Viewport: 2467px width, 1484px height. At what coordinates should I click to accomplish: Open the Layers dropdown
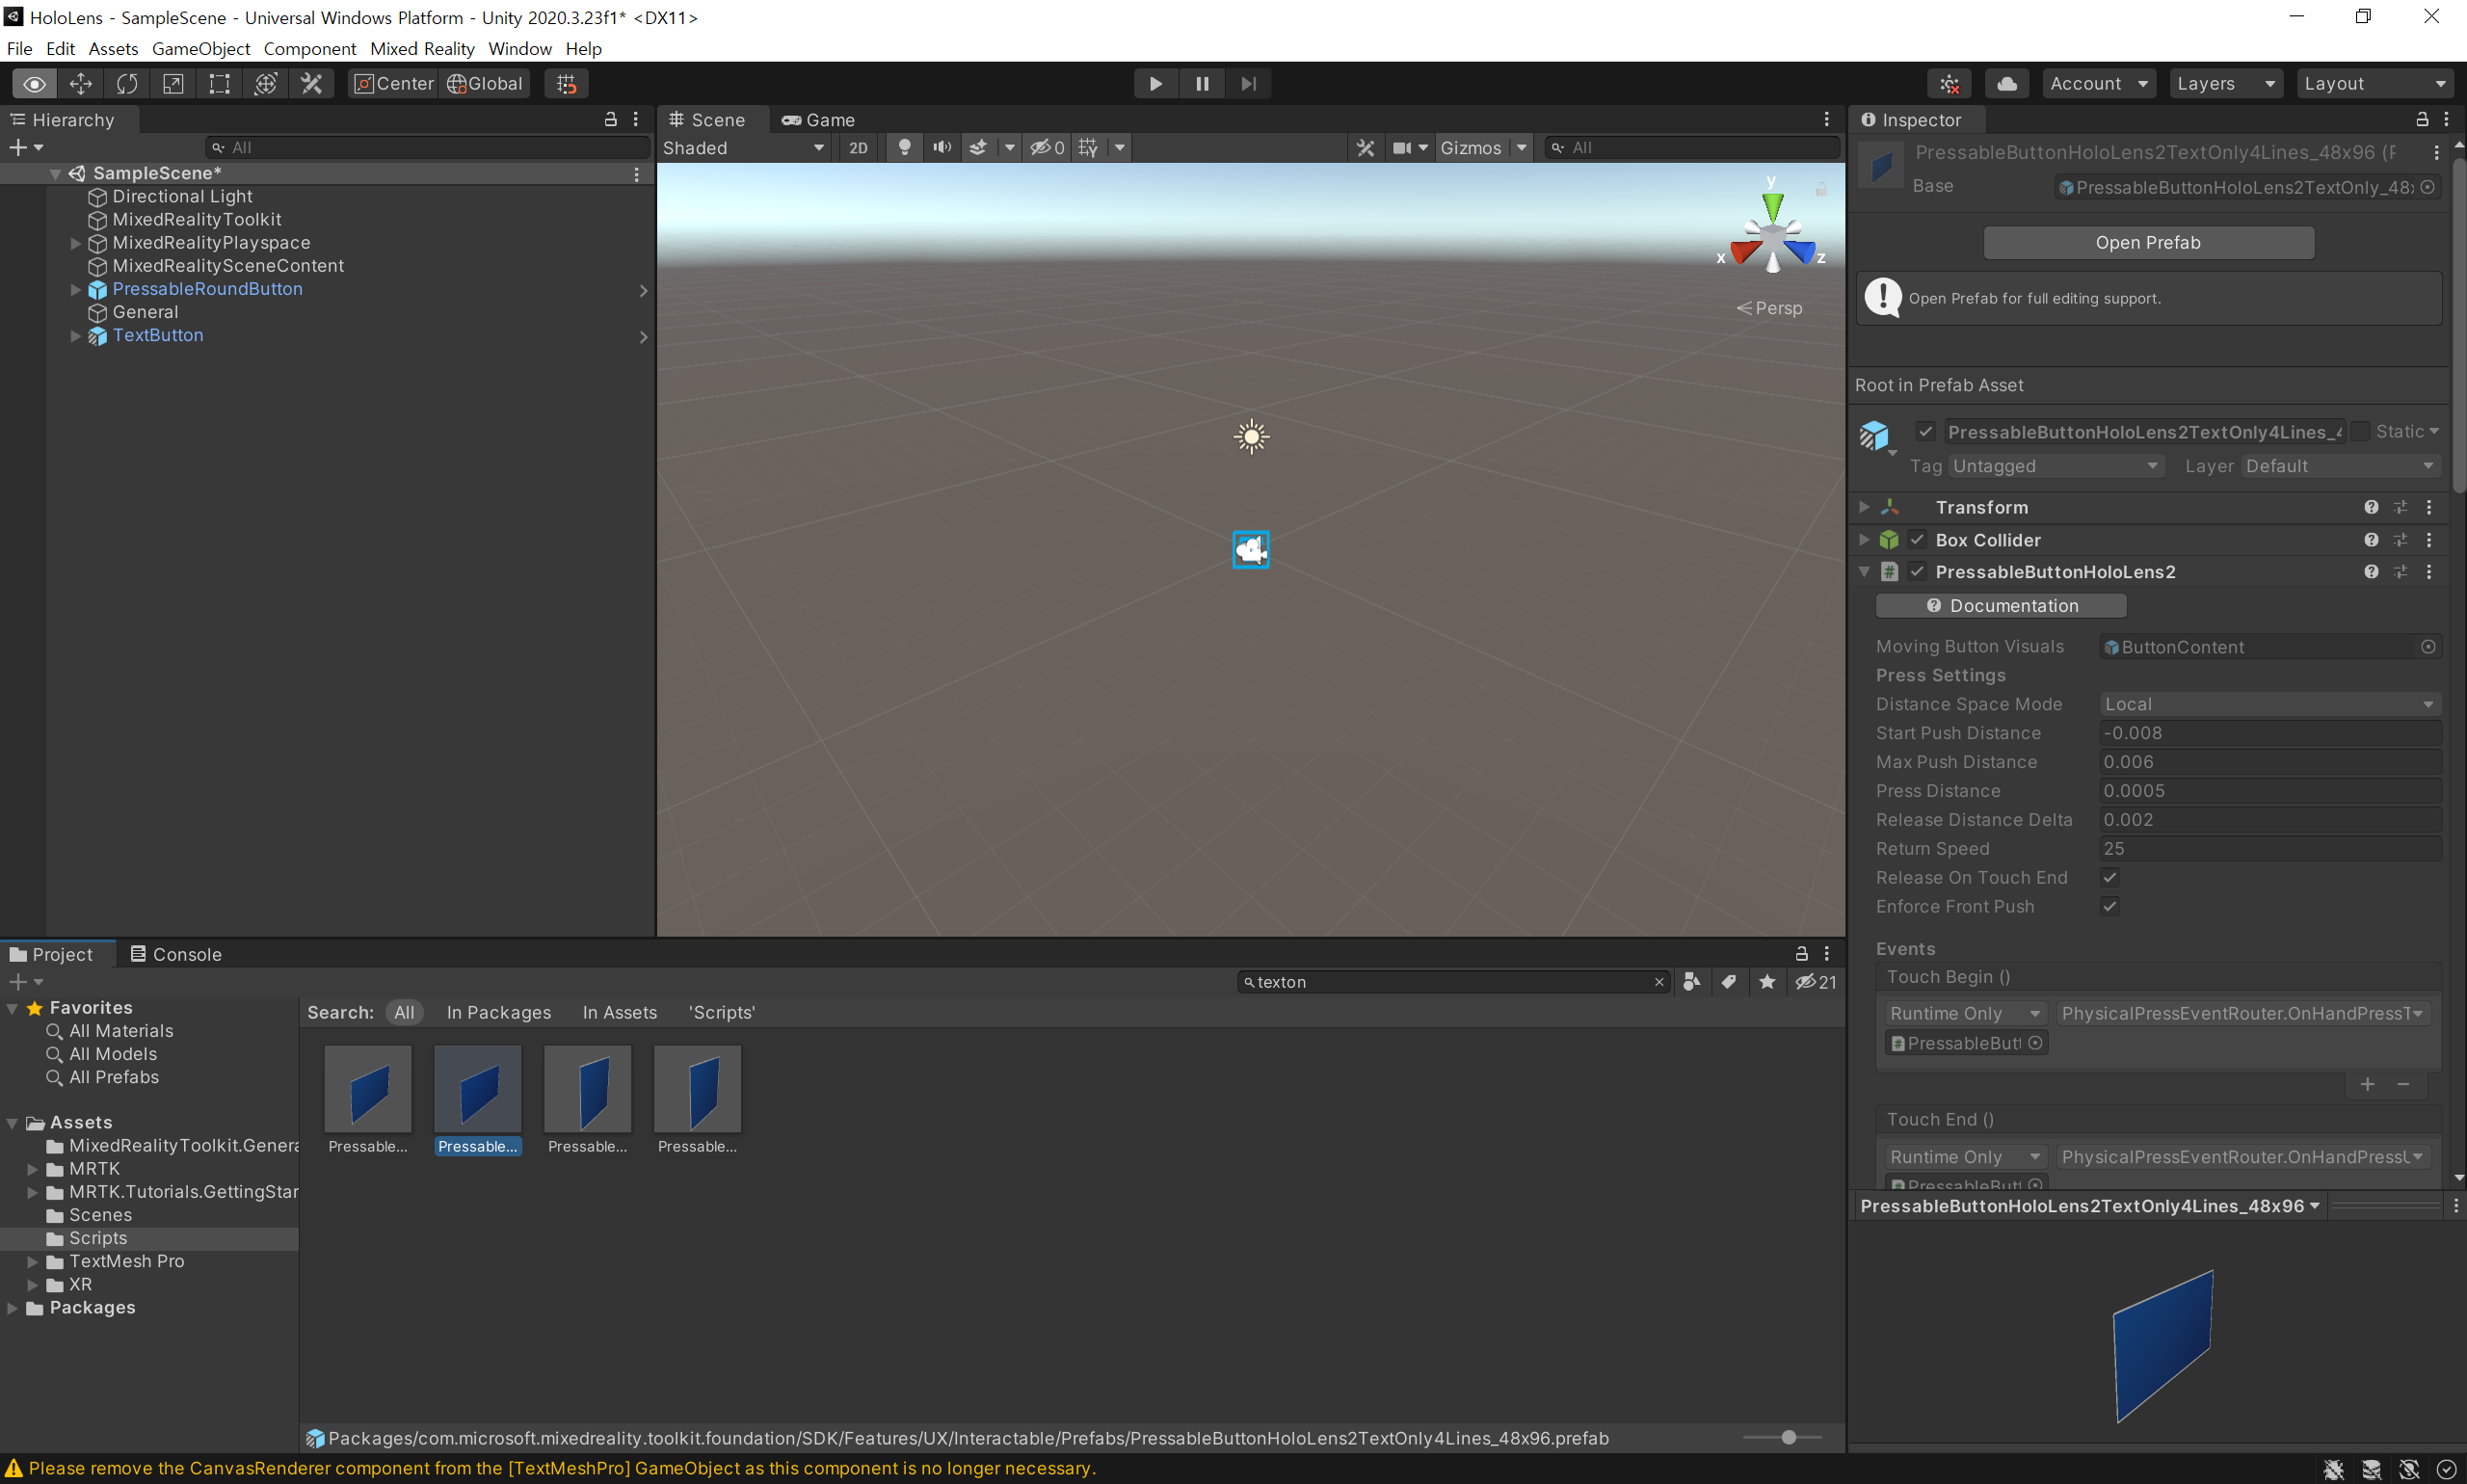[x=2226, y=84]
